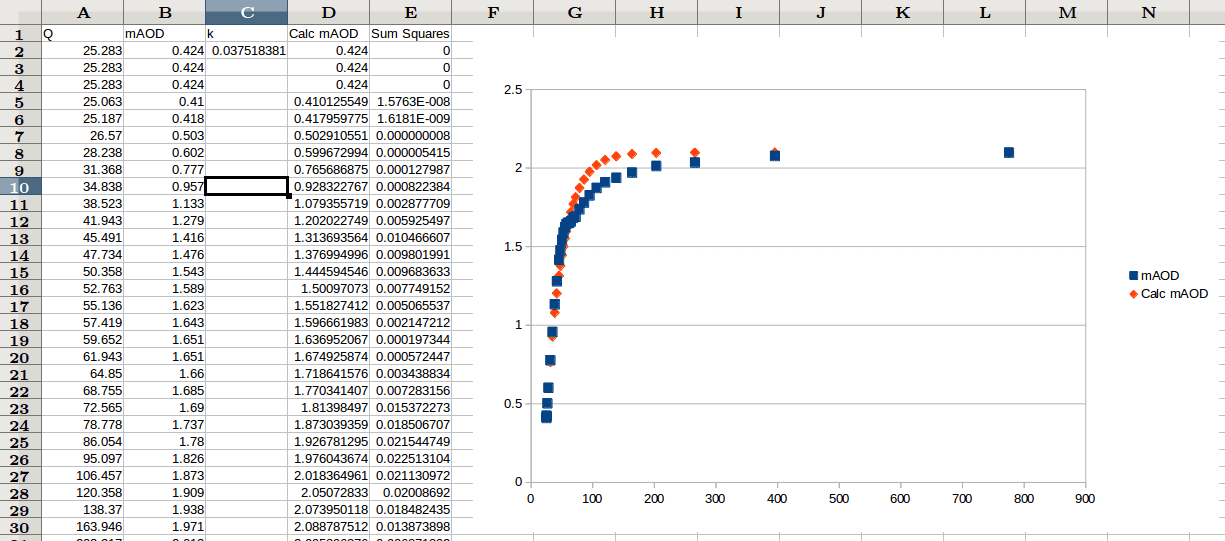Viewport: 1225px width, 541px height.
Task: Select column H header
Action: tap(656, 12)
